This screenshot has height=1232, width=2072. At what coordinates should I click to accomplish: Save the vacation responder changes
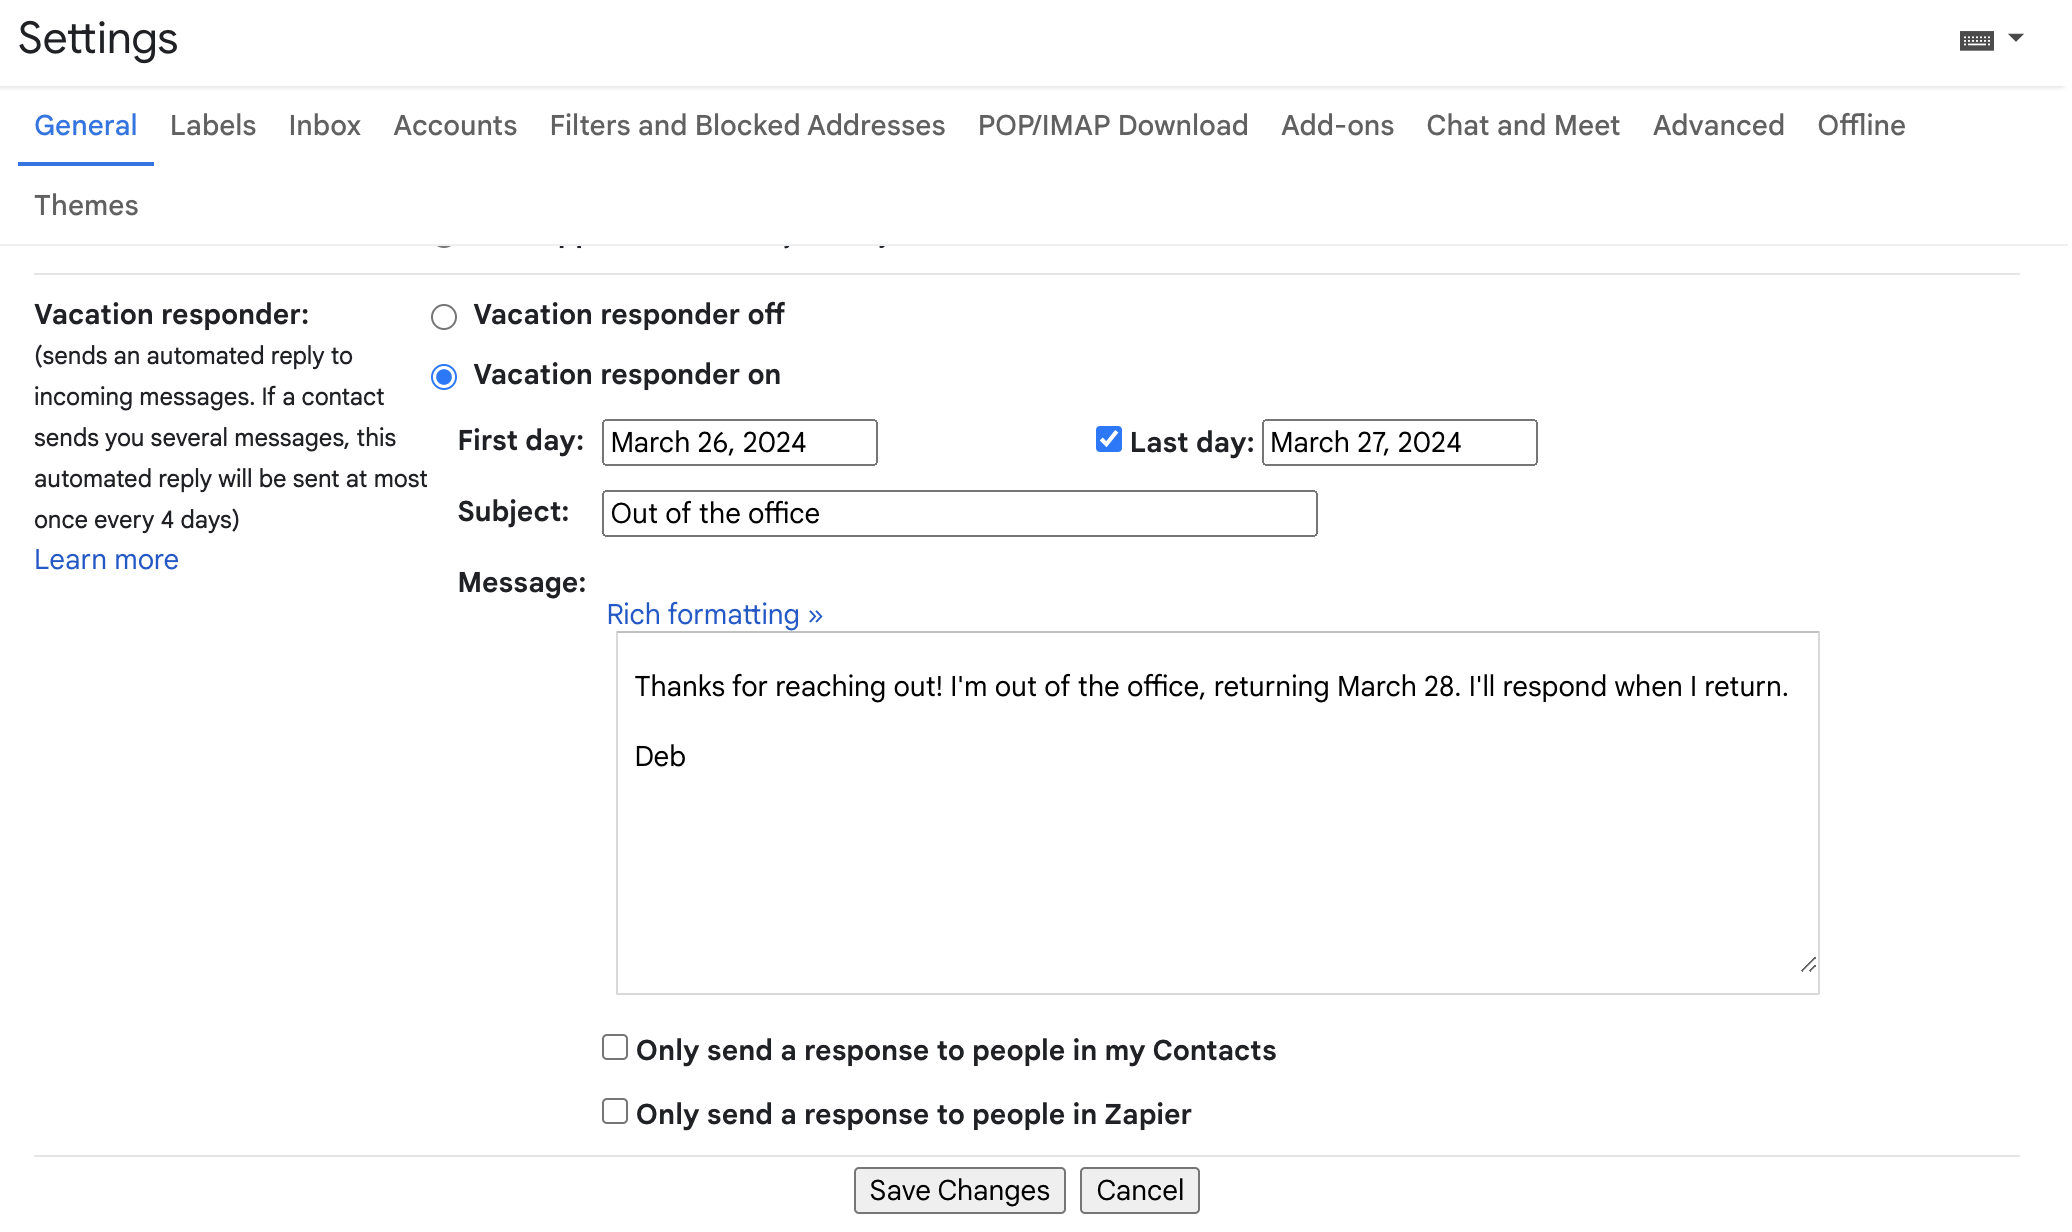(959, 1190)
